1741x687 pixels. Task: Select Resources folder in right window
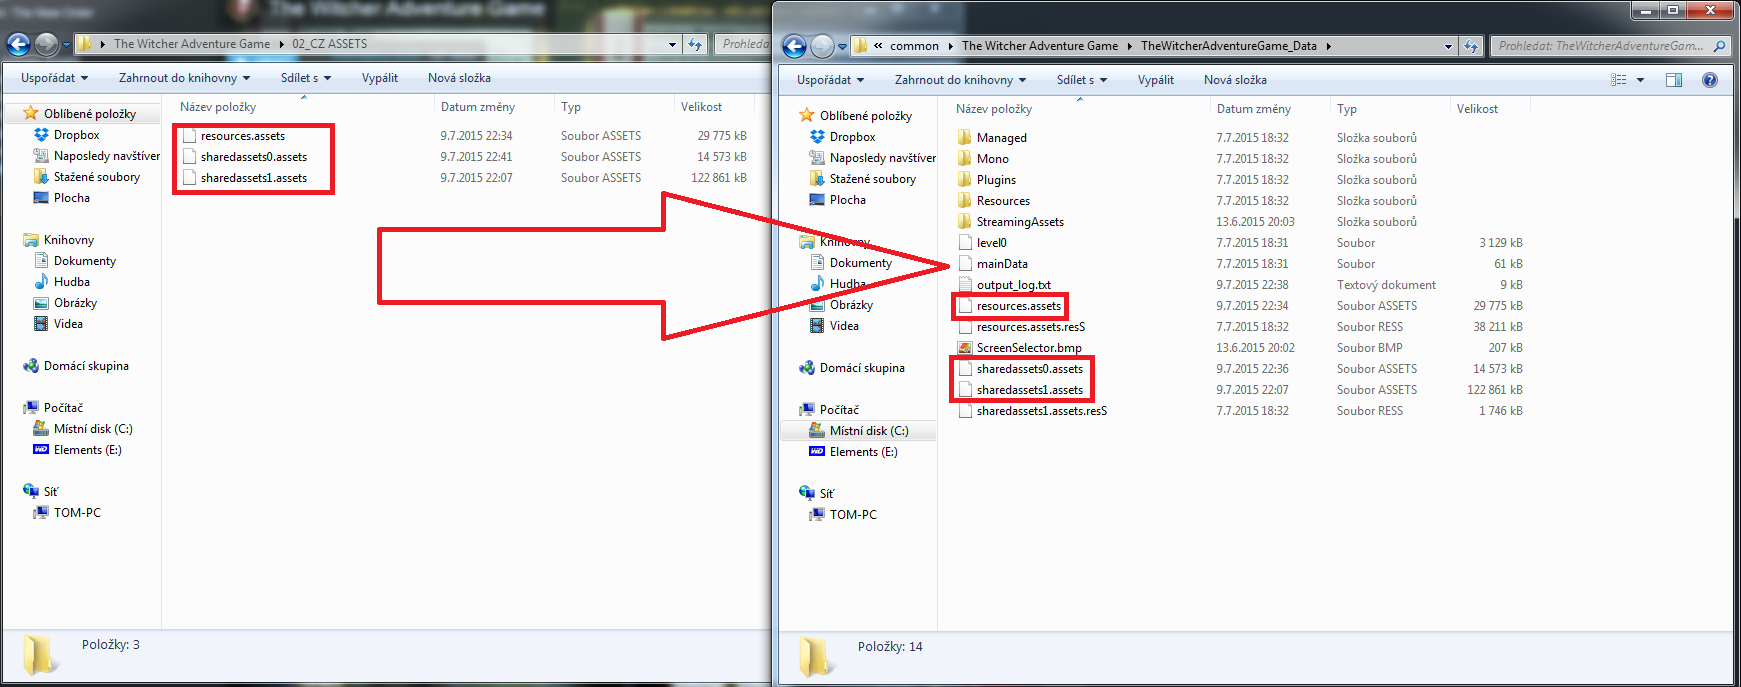[1003, 201]
